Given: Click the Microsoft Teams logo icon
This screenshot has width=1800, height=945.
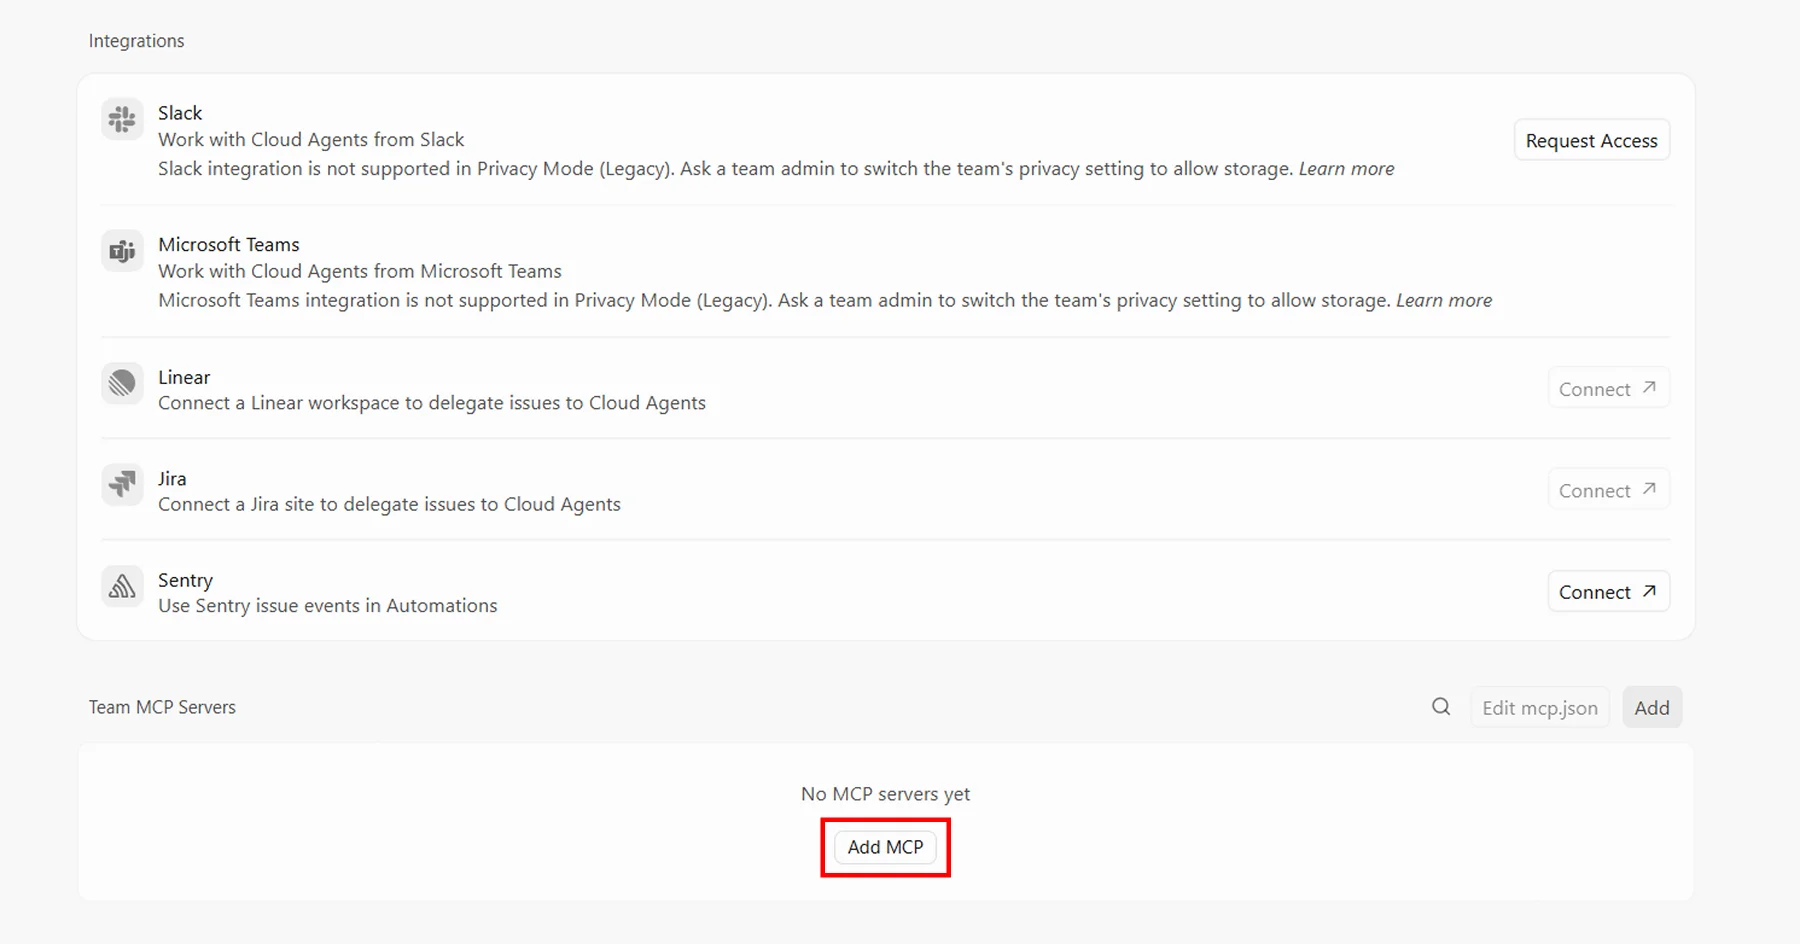Looking at the screenshot, I should [x=122, y=251].
